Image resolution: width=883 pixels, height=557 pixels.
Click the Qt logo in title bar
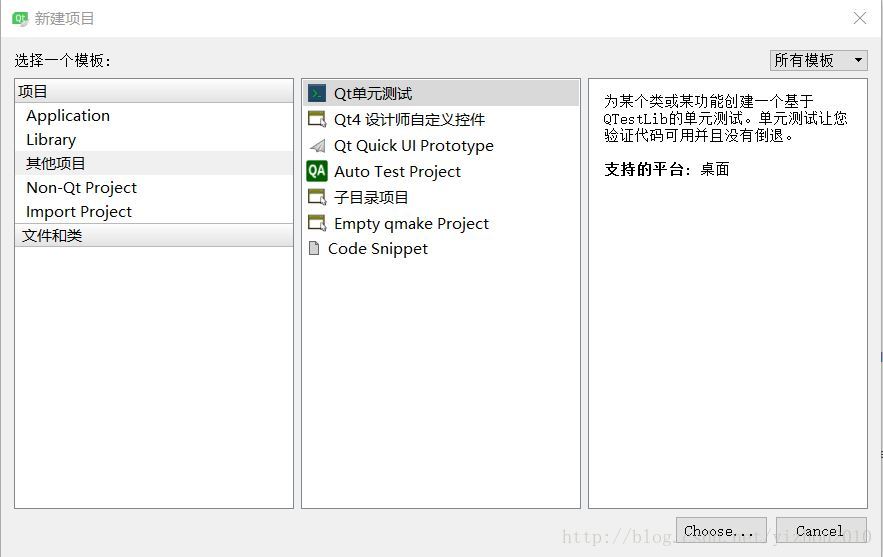(20, 19)
